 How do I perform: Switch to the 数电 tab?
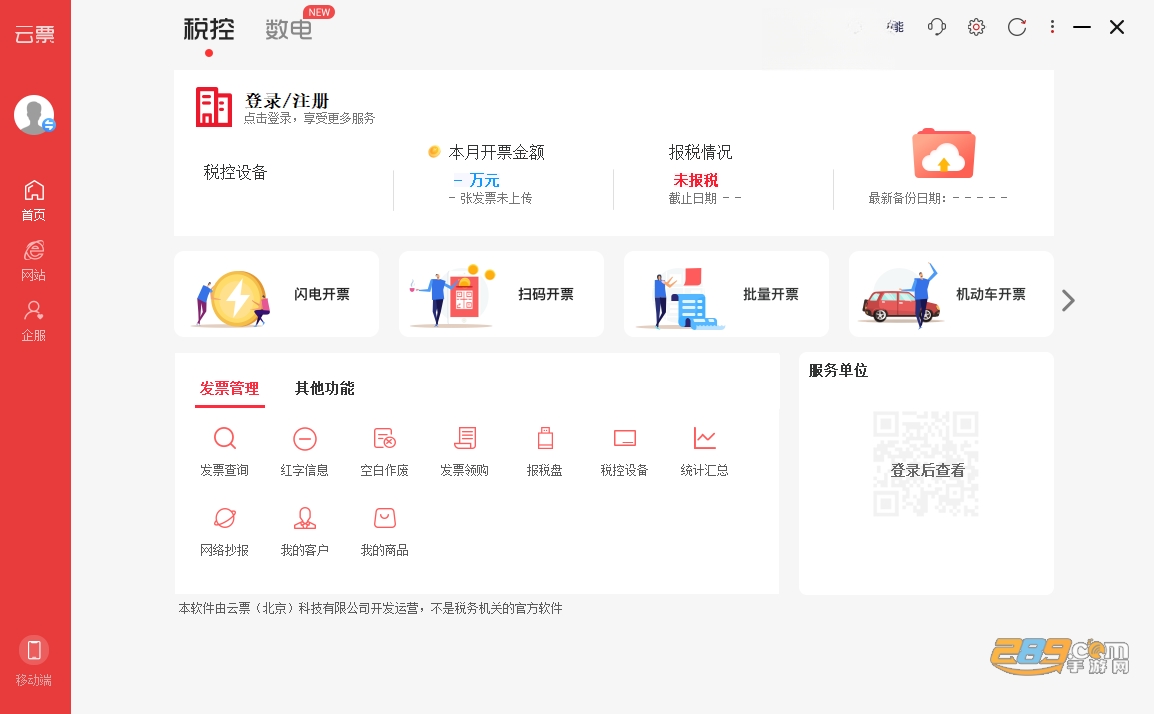pyautogui.click(x=289, y=29)
